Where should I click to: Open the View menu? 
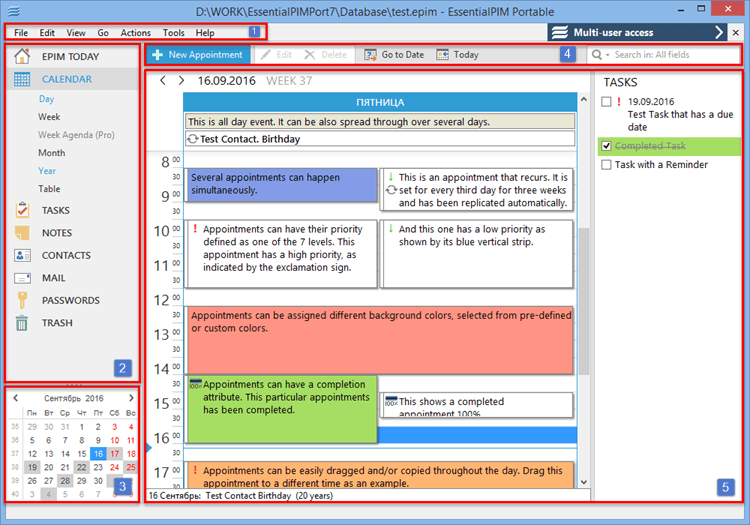tap(76, 33)
